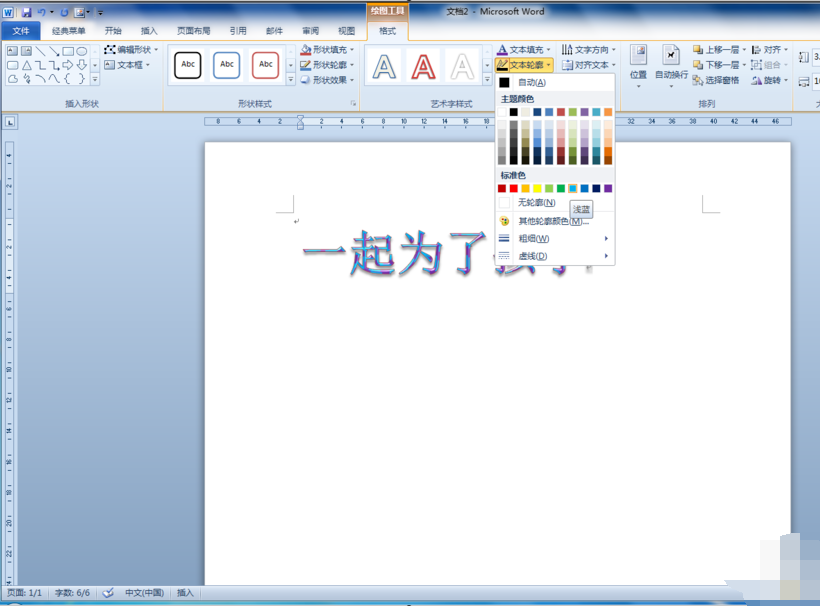The image size is (820, 606).
Task: Open the 文件 File tab
Action: 21,31
